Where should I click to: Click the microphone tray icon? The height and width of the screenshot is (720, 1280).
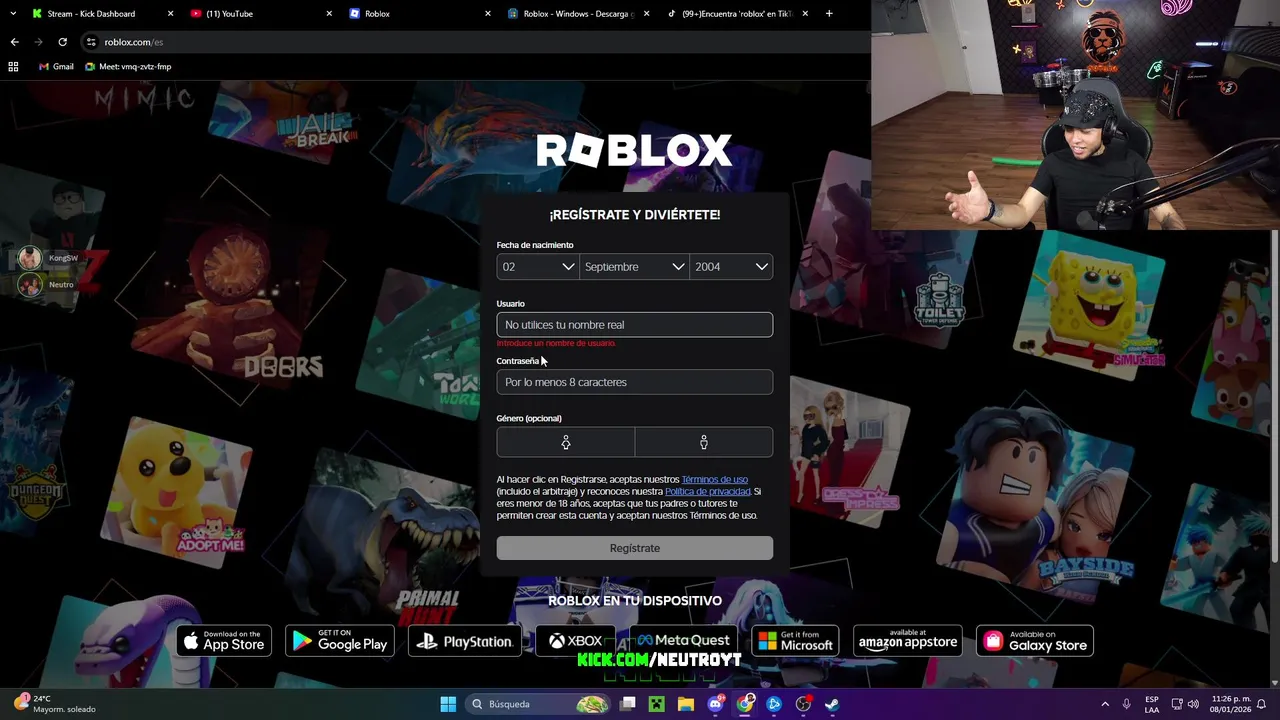(1127, 704)
